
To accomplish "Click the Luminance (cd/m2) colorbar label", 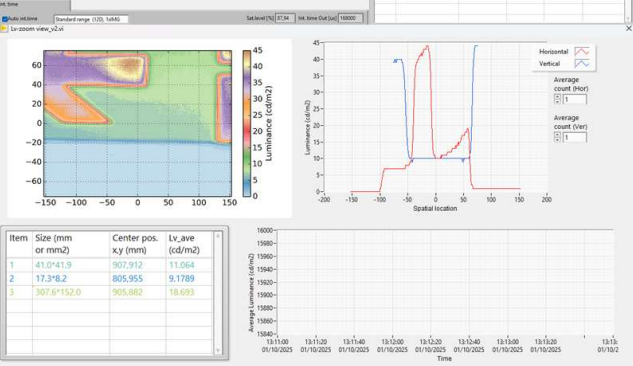I will 269,123.
